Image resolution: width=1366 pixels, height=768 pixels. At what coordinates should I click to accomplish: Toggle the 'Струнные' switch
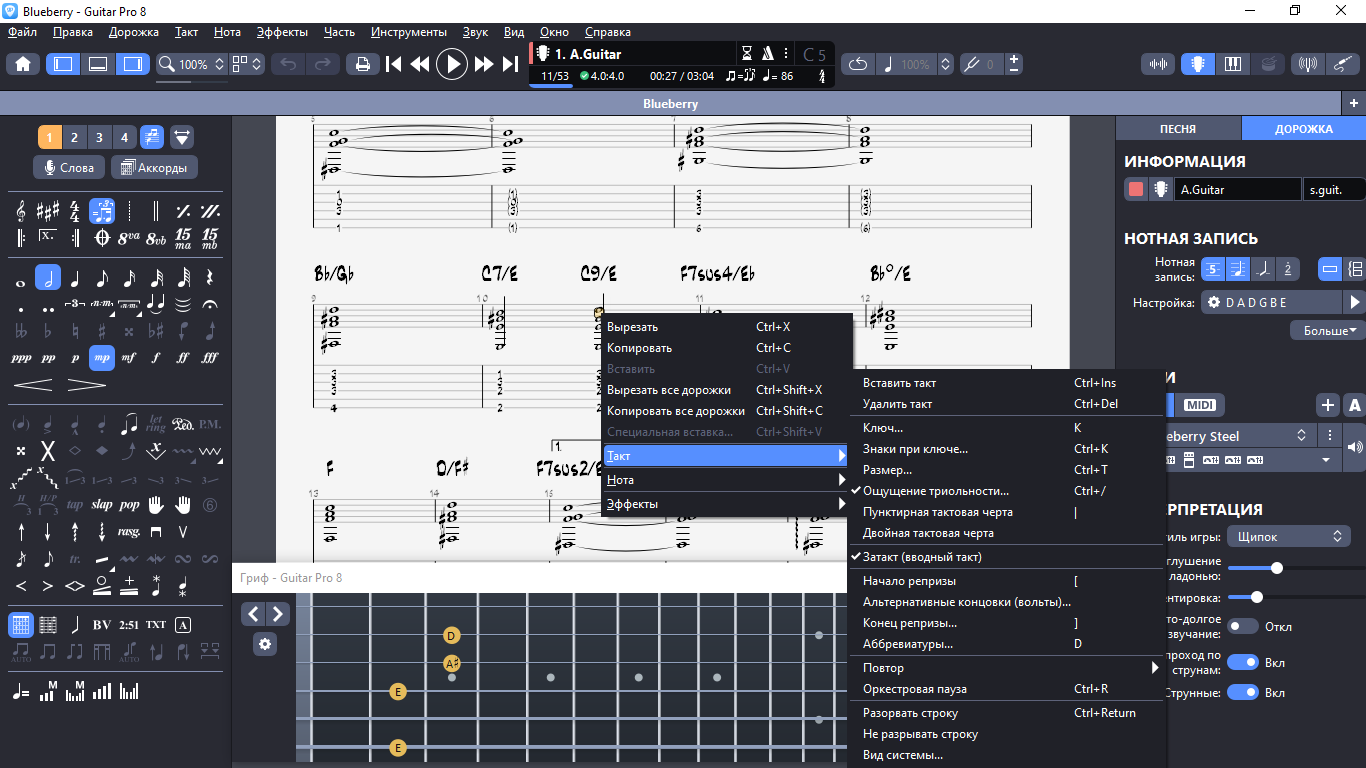[x=1242, y=692]
